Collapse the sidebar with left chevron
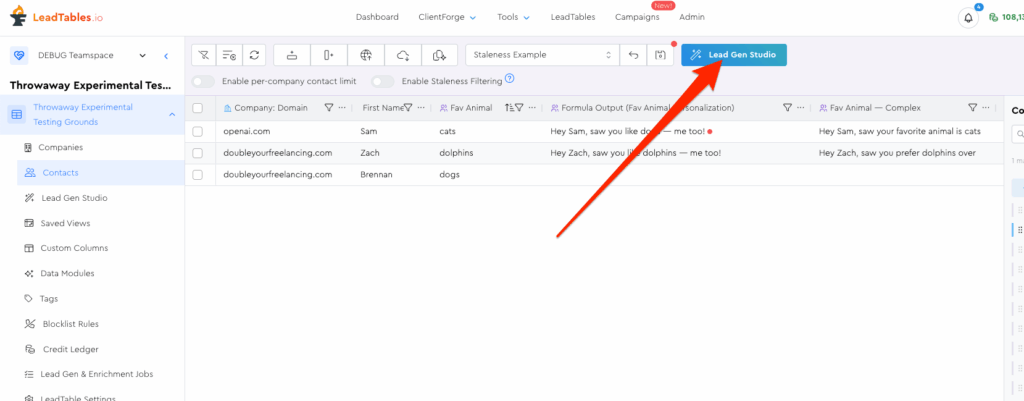The image size is (1024, 401). (x=166, y=56)
